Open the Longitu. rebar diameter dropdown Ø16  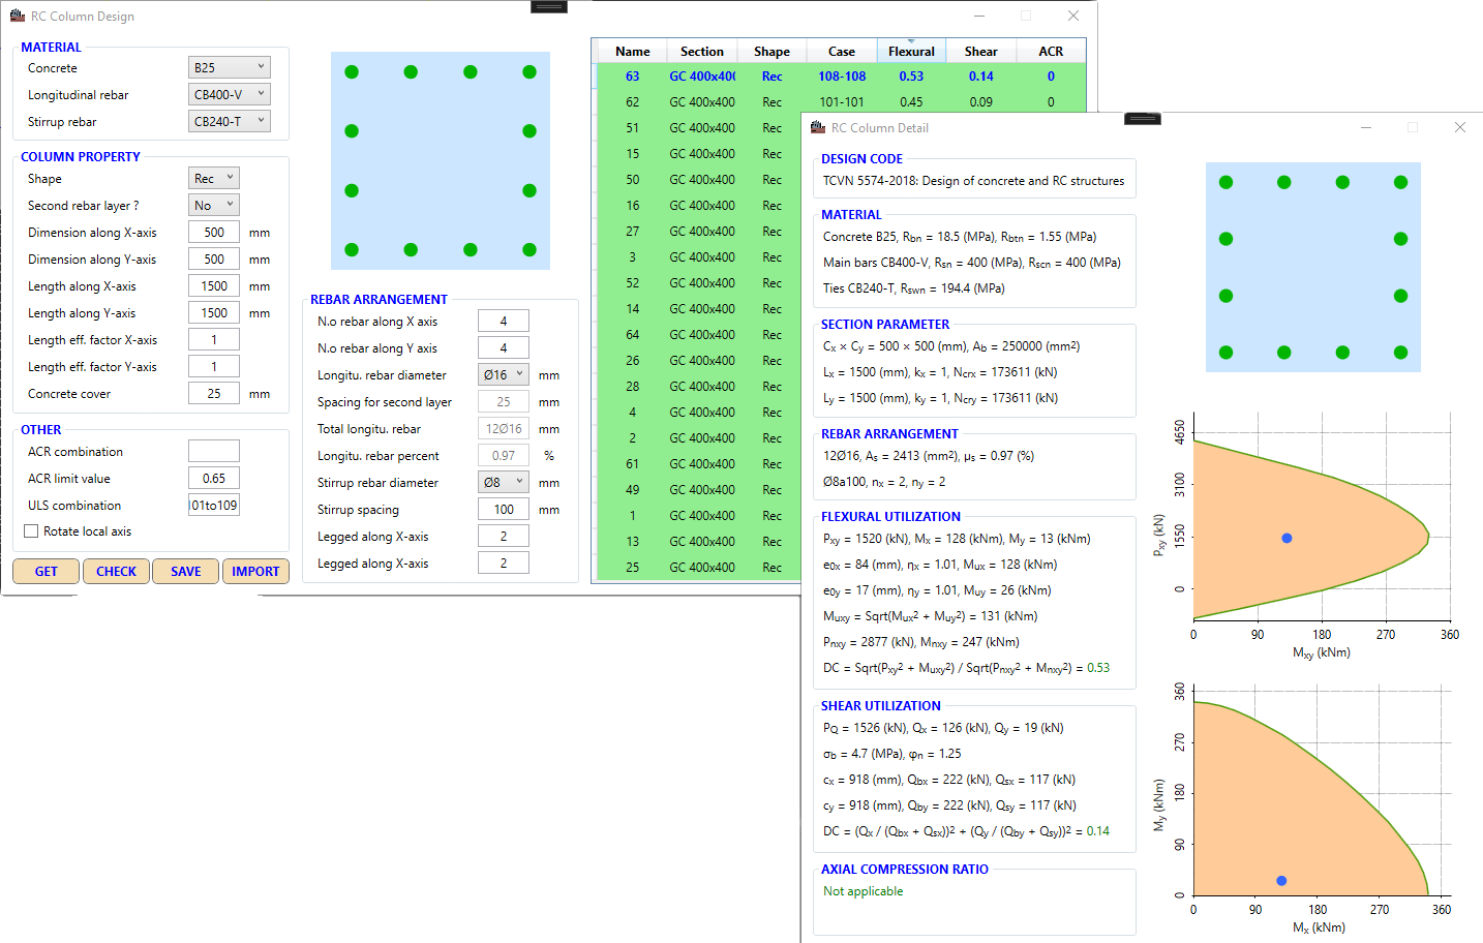coord(503,375)
